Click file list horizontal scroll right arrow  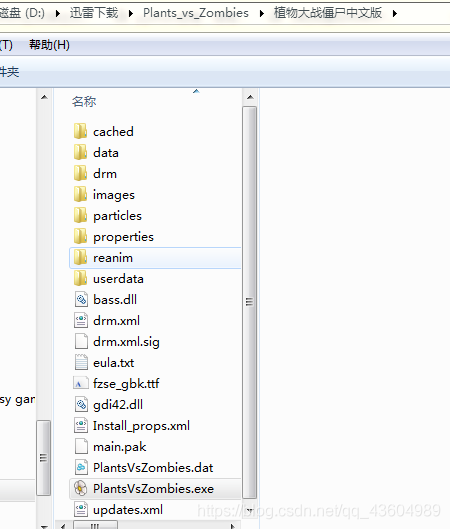tap(232, 526)
